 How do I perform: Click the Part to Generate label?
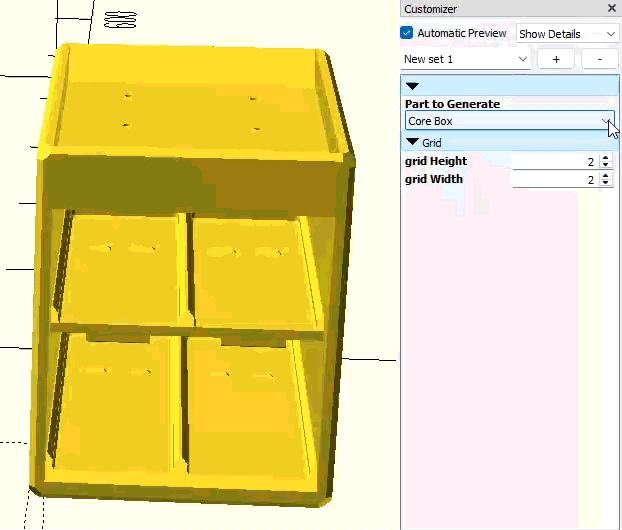point(452,104)
